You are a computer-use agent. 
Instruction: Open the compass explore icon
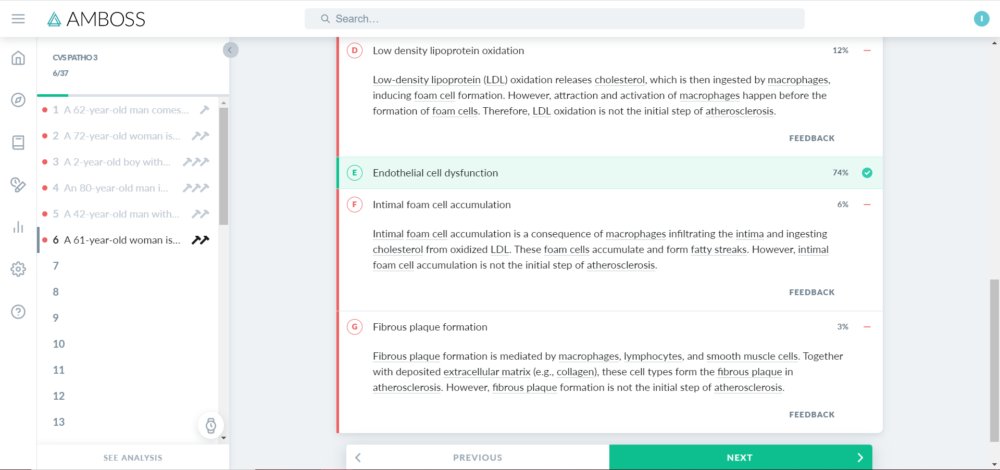[18, 100]
